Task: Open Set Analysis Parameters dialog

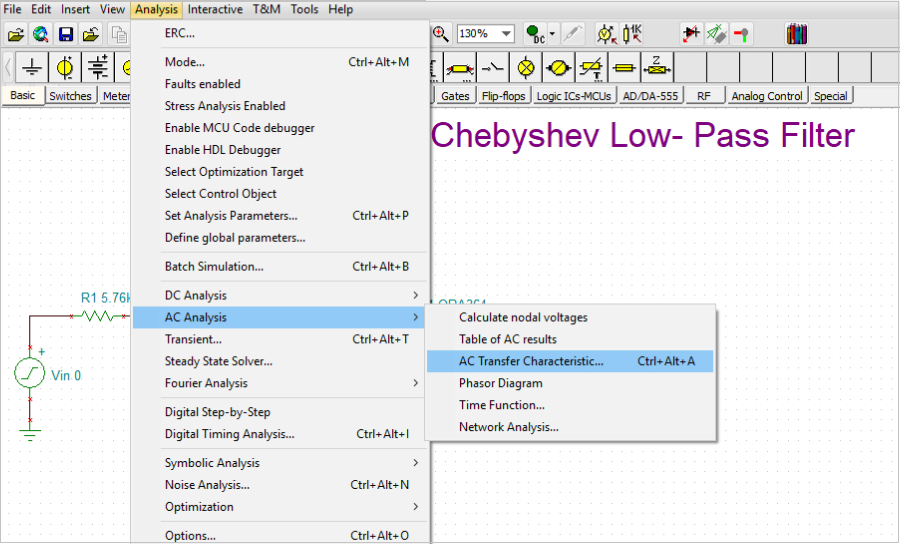Action: click(231, 216)
